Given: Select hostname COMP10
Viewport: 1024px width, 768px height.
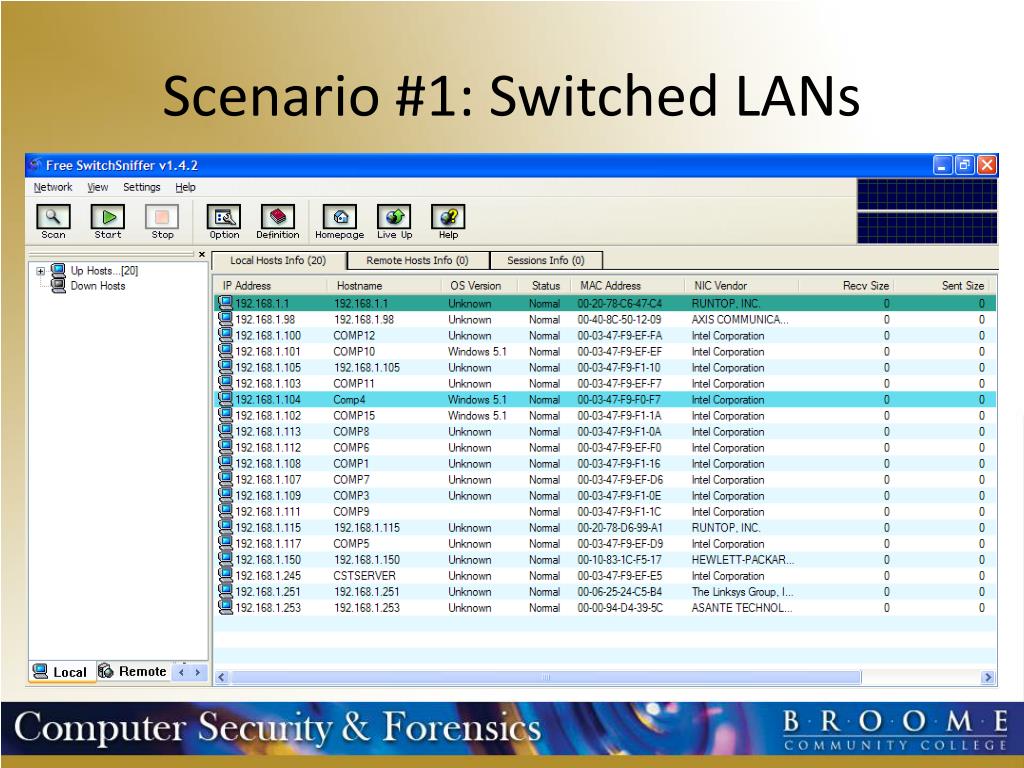Looking at the screenshot, I should pyautogui.click(x=354, y=351).
